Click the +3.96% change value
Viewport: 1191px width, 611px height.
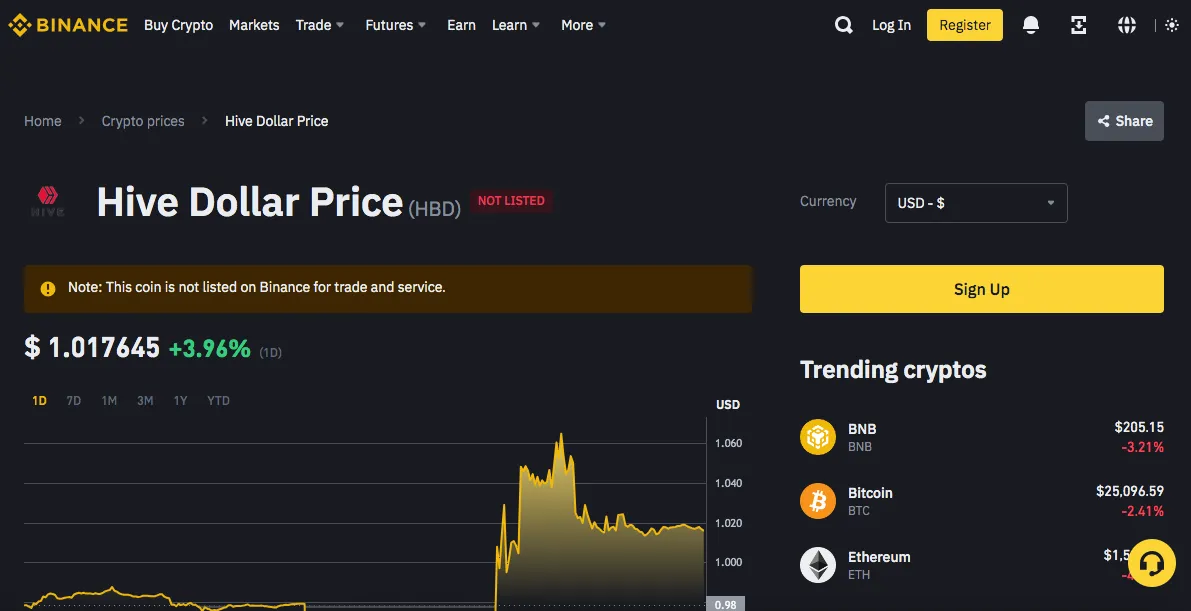(210, 348)
